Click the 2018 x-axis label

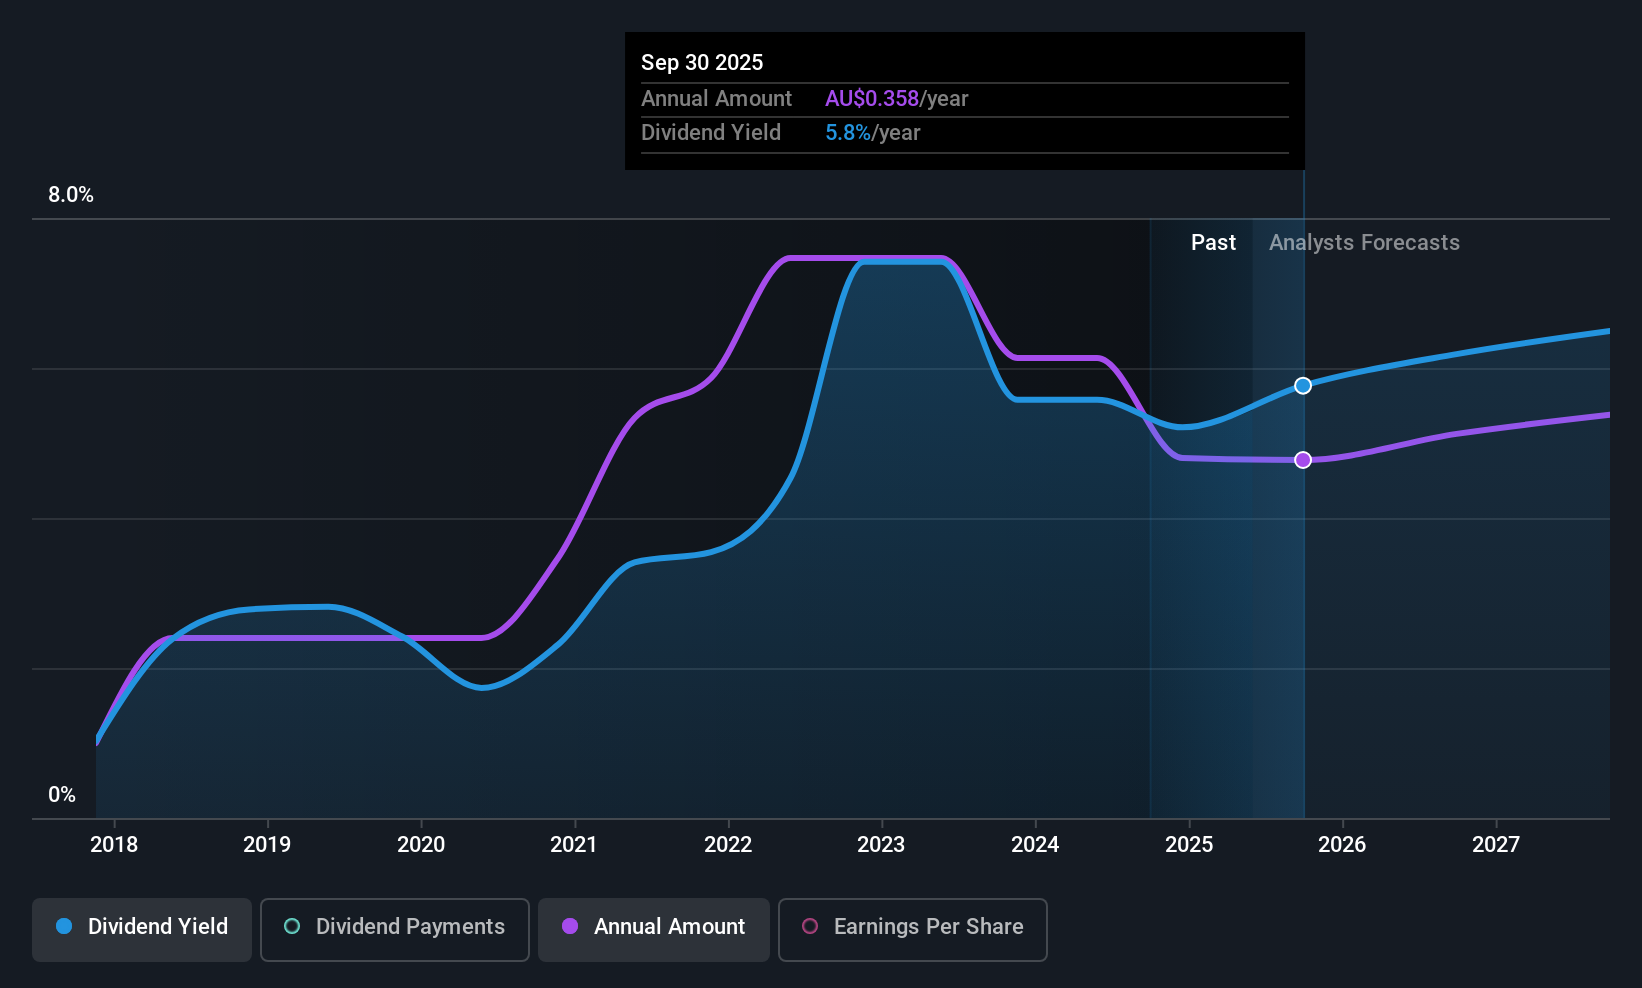click(x=114, y=844)
